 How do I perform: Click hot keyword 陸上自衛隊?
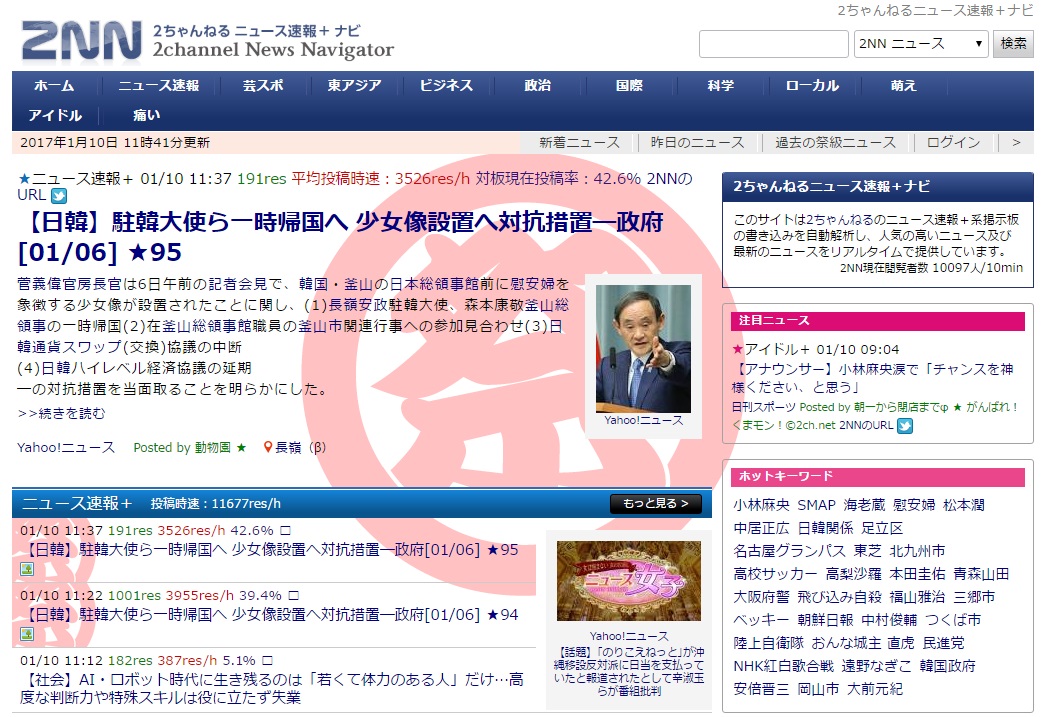tap(768, 643)
